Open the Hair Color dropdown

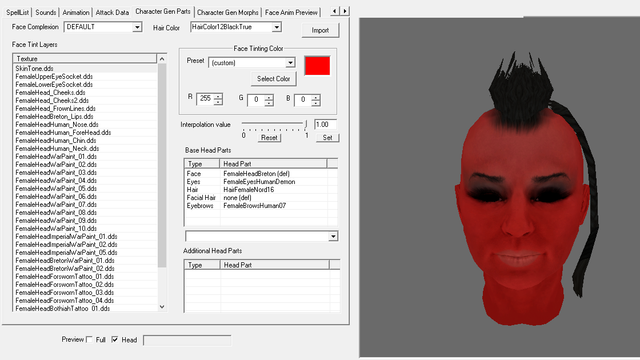point(277,27)
